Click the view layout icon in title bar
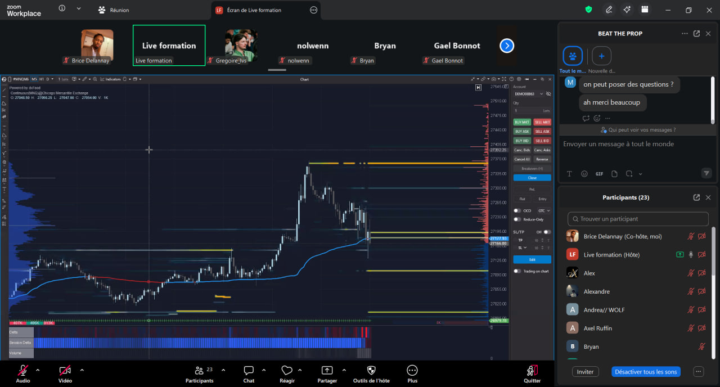 coord(645,10)
